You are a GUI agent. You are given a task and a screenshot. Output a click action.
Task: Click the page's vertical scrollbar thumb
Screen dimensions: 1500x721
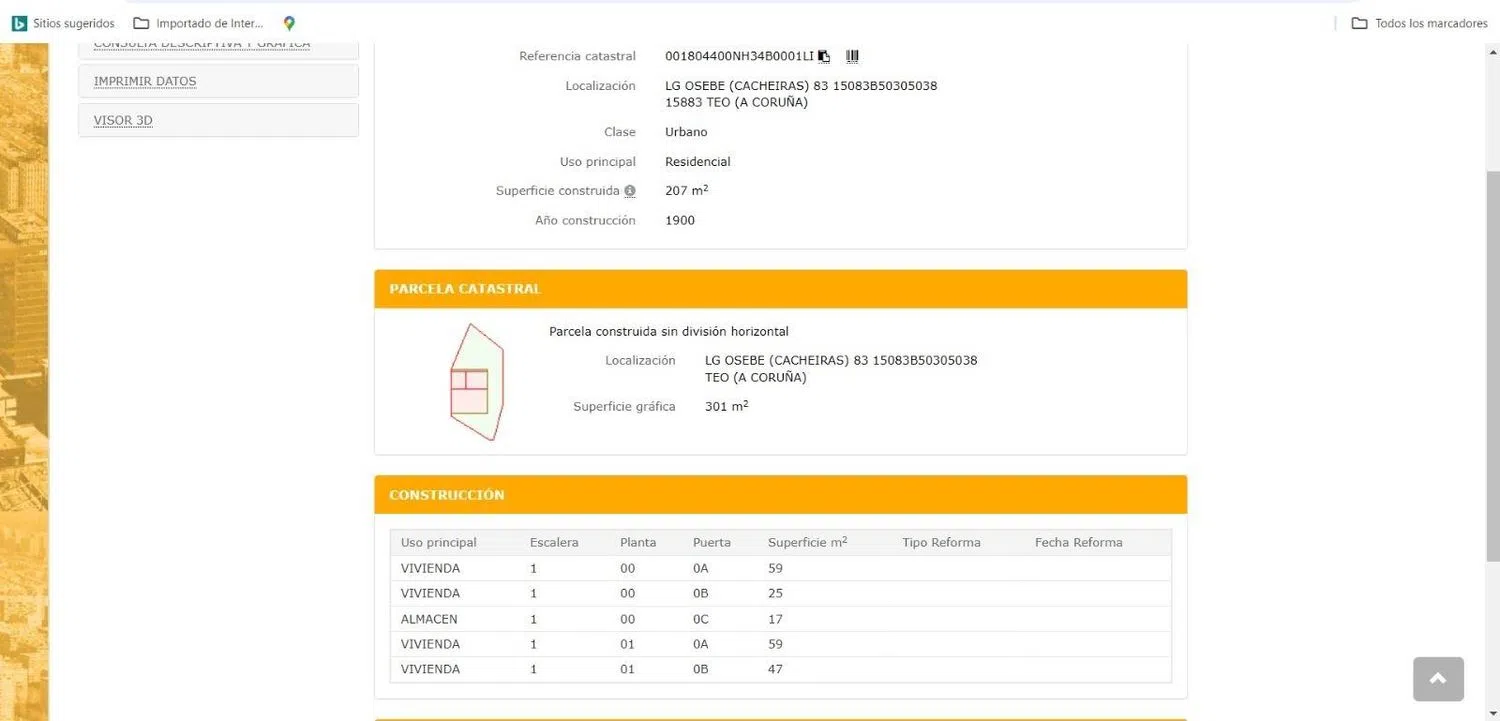tap(1492, 360)
